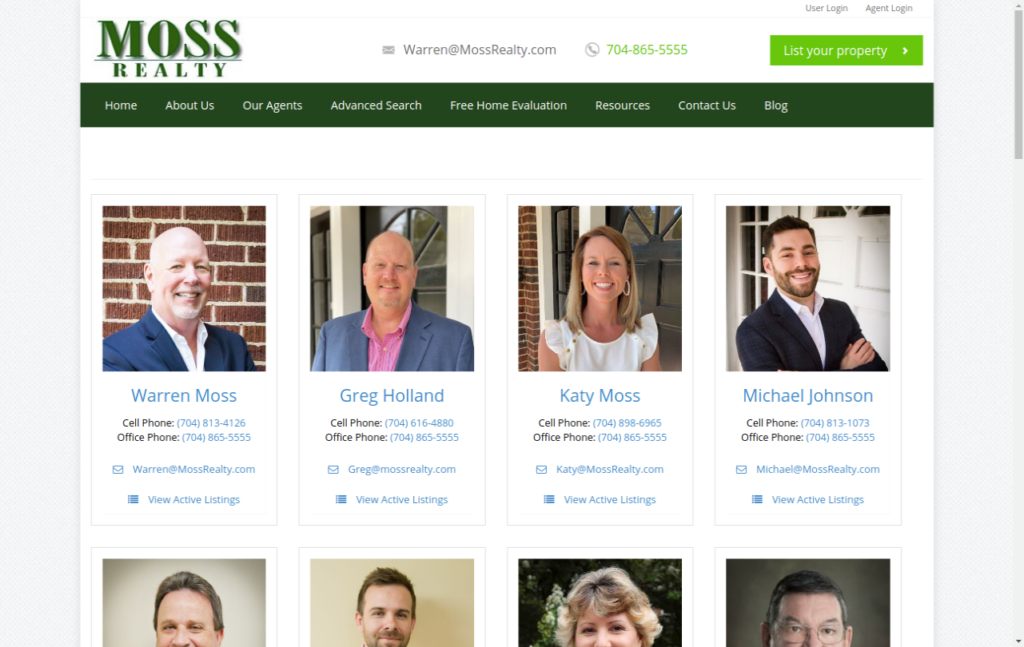The width and height of the screenshot is (1024, 647).
Task: Click the listings icon under Greg Holland
Action: tap(341, 499)
